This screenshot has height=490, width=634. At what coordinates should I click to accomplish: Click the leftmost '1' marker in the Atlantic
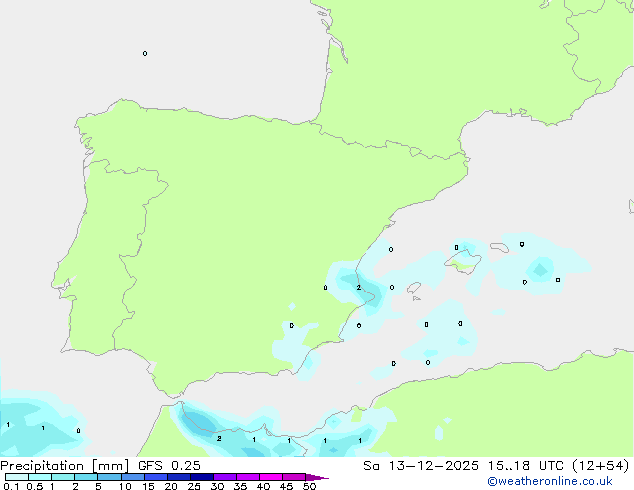(8, 425)
